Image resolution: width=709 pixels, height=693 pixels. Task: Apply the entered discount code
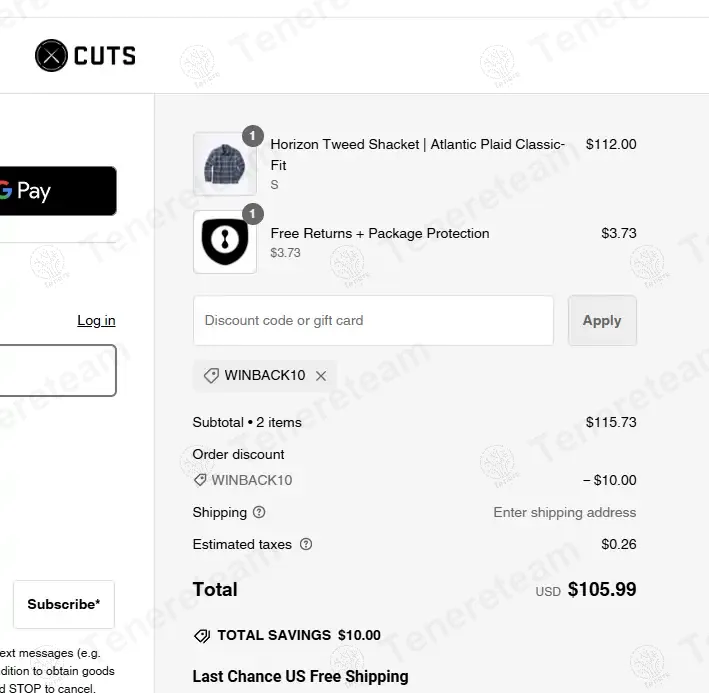click(x=602, y=321)
